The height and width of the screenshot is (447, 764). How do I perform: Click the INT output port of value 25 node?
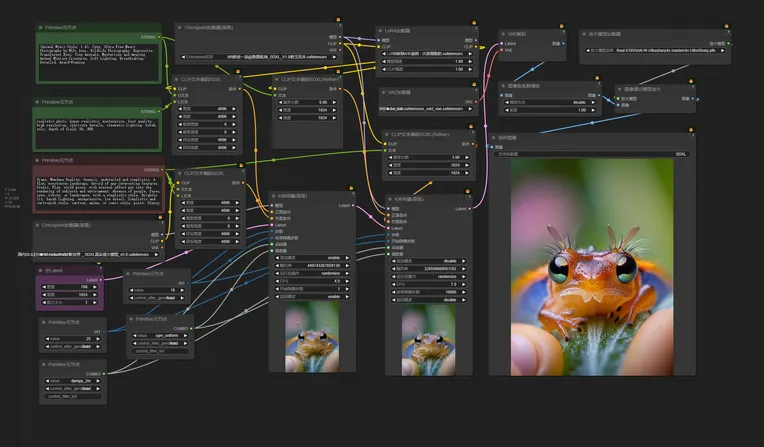click(x=104, y=332)
